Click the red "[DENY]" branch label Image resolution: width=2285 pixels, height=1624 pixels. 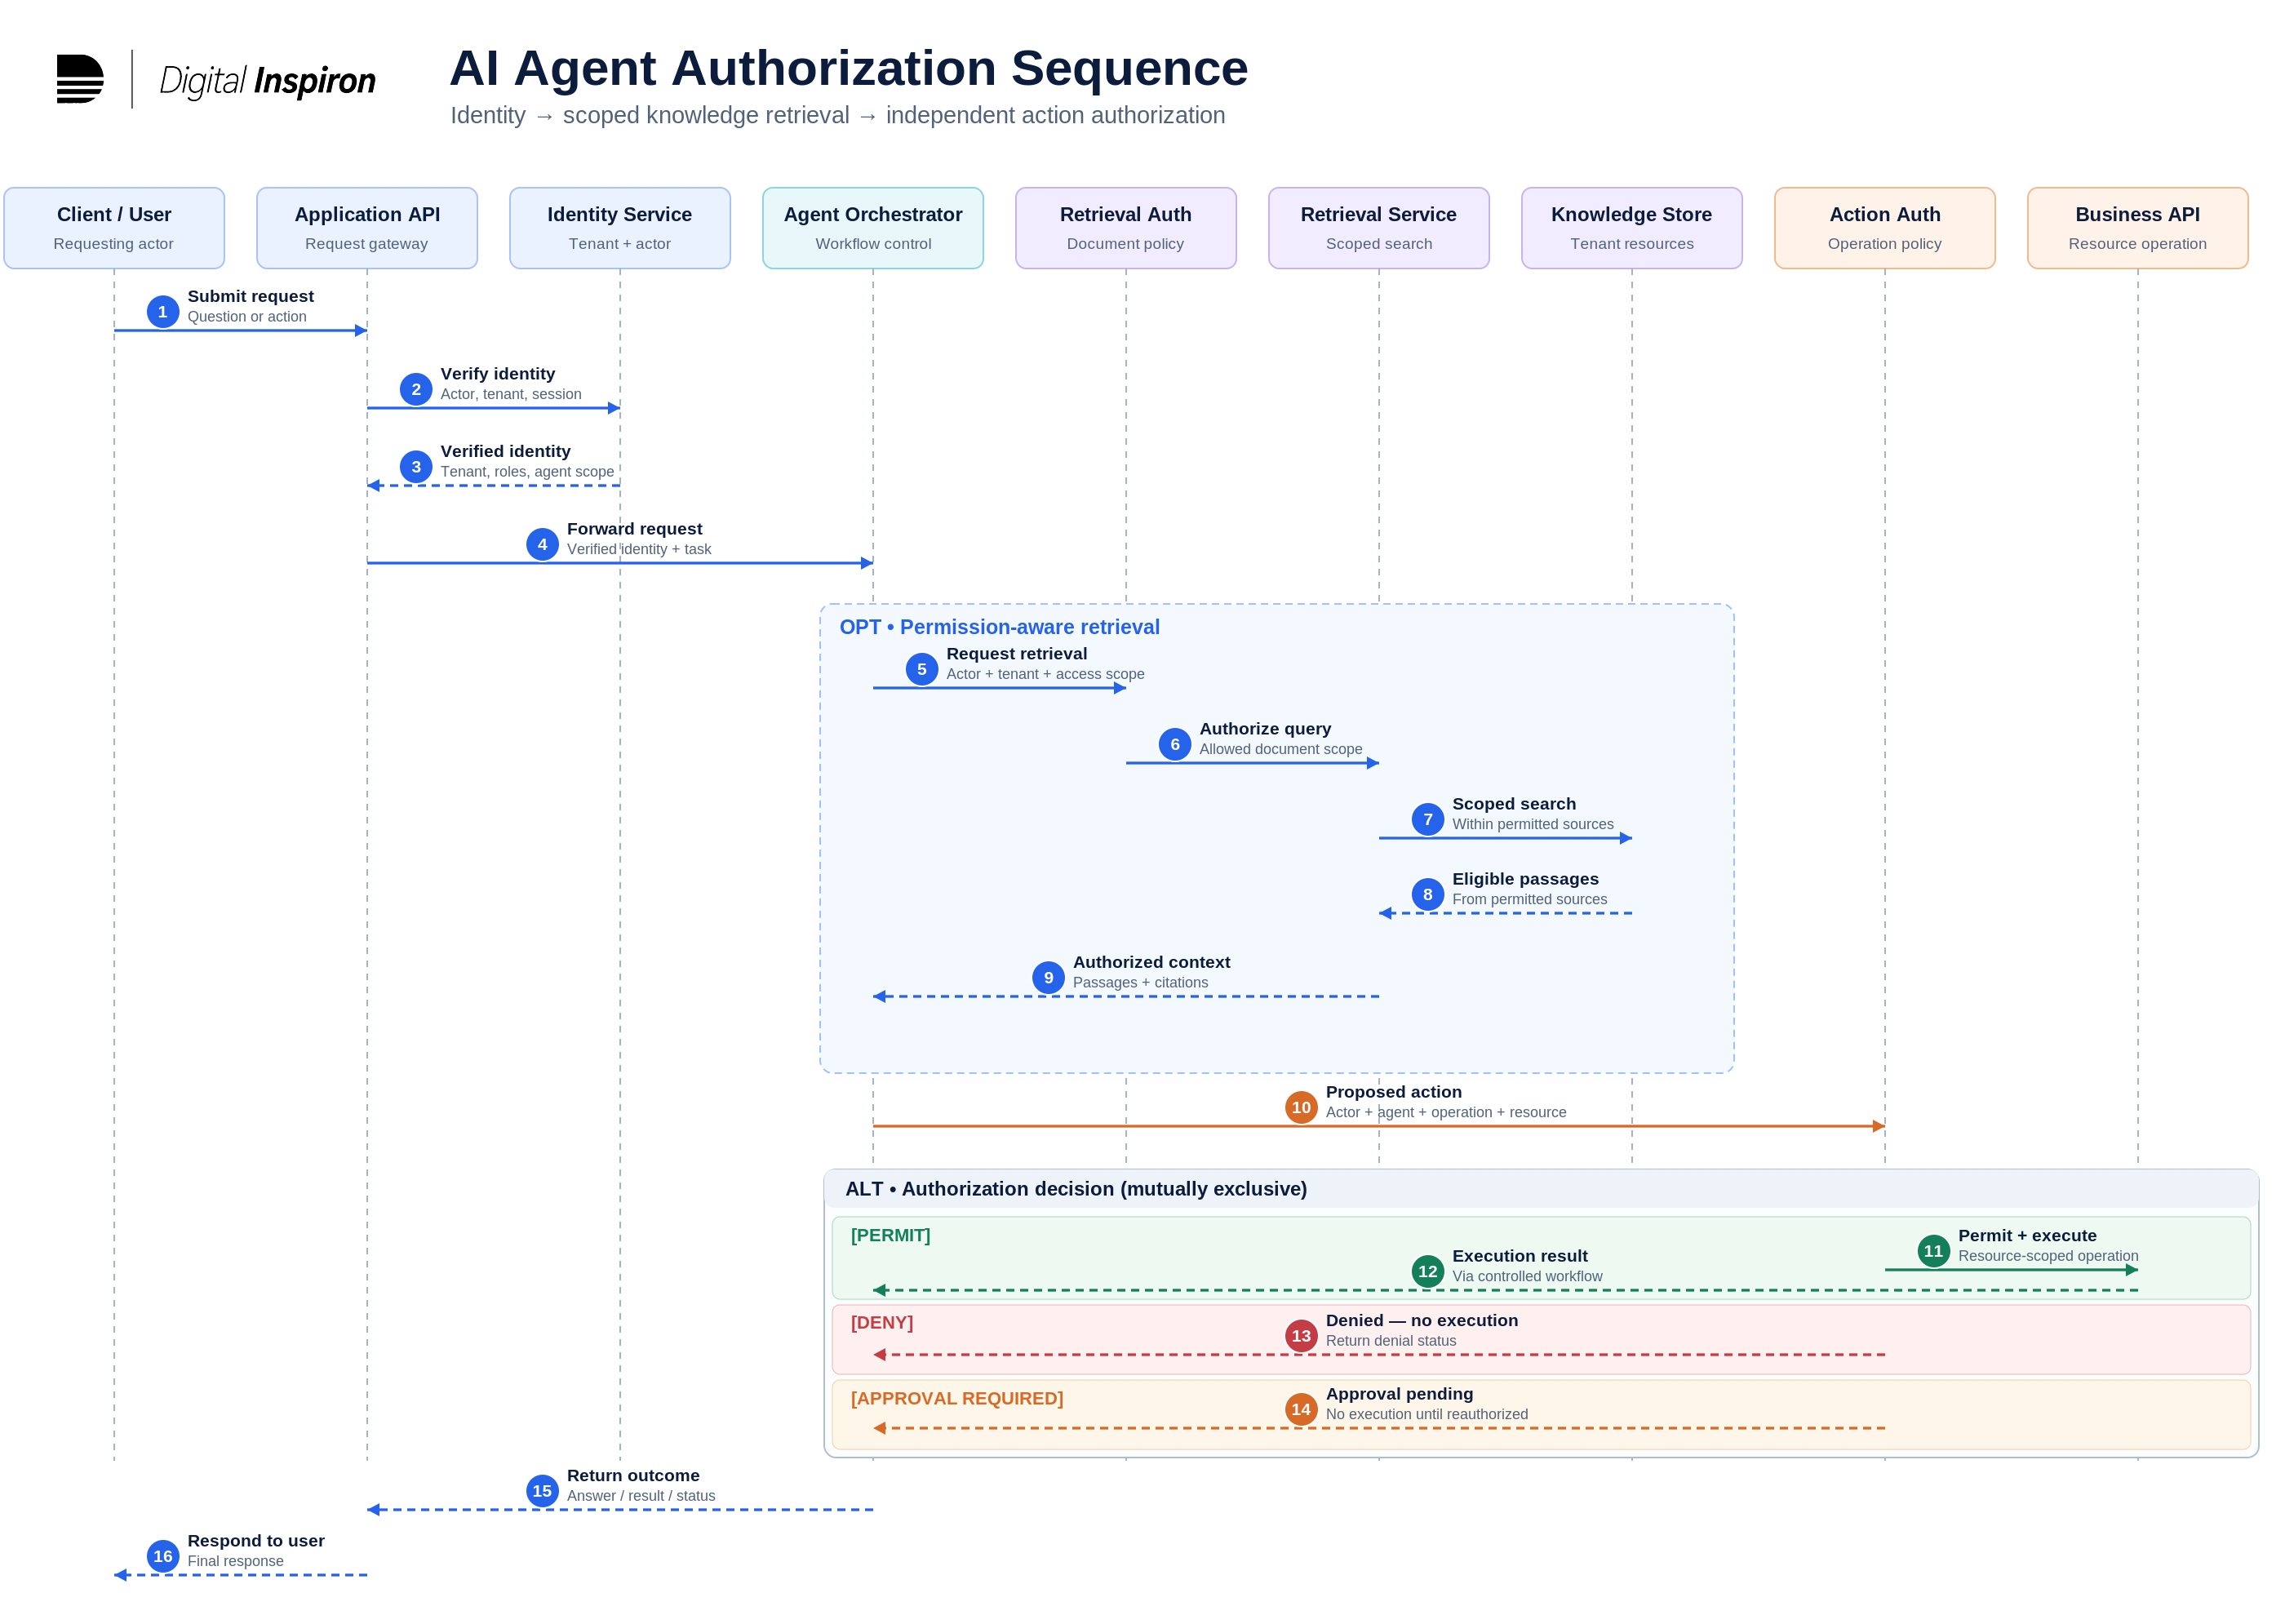coord(882,1323)
